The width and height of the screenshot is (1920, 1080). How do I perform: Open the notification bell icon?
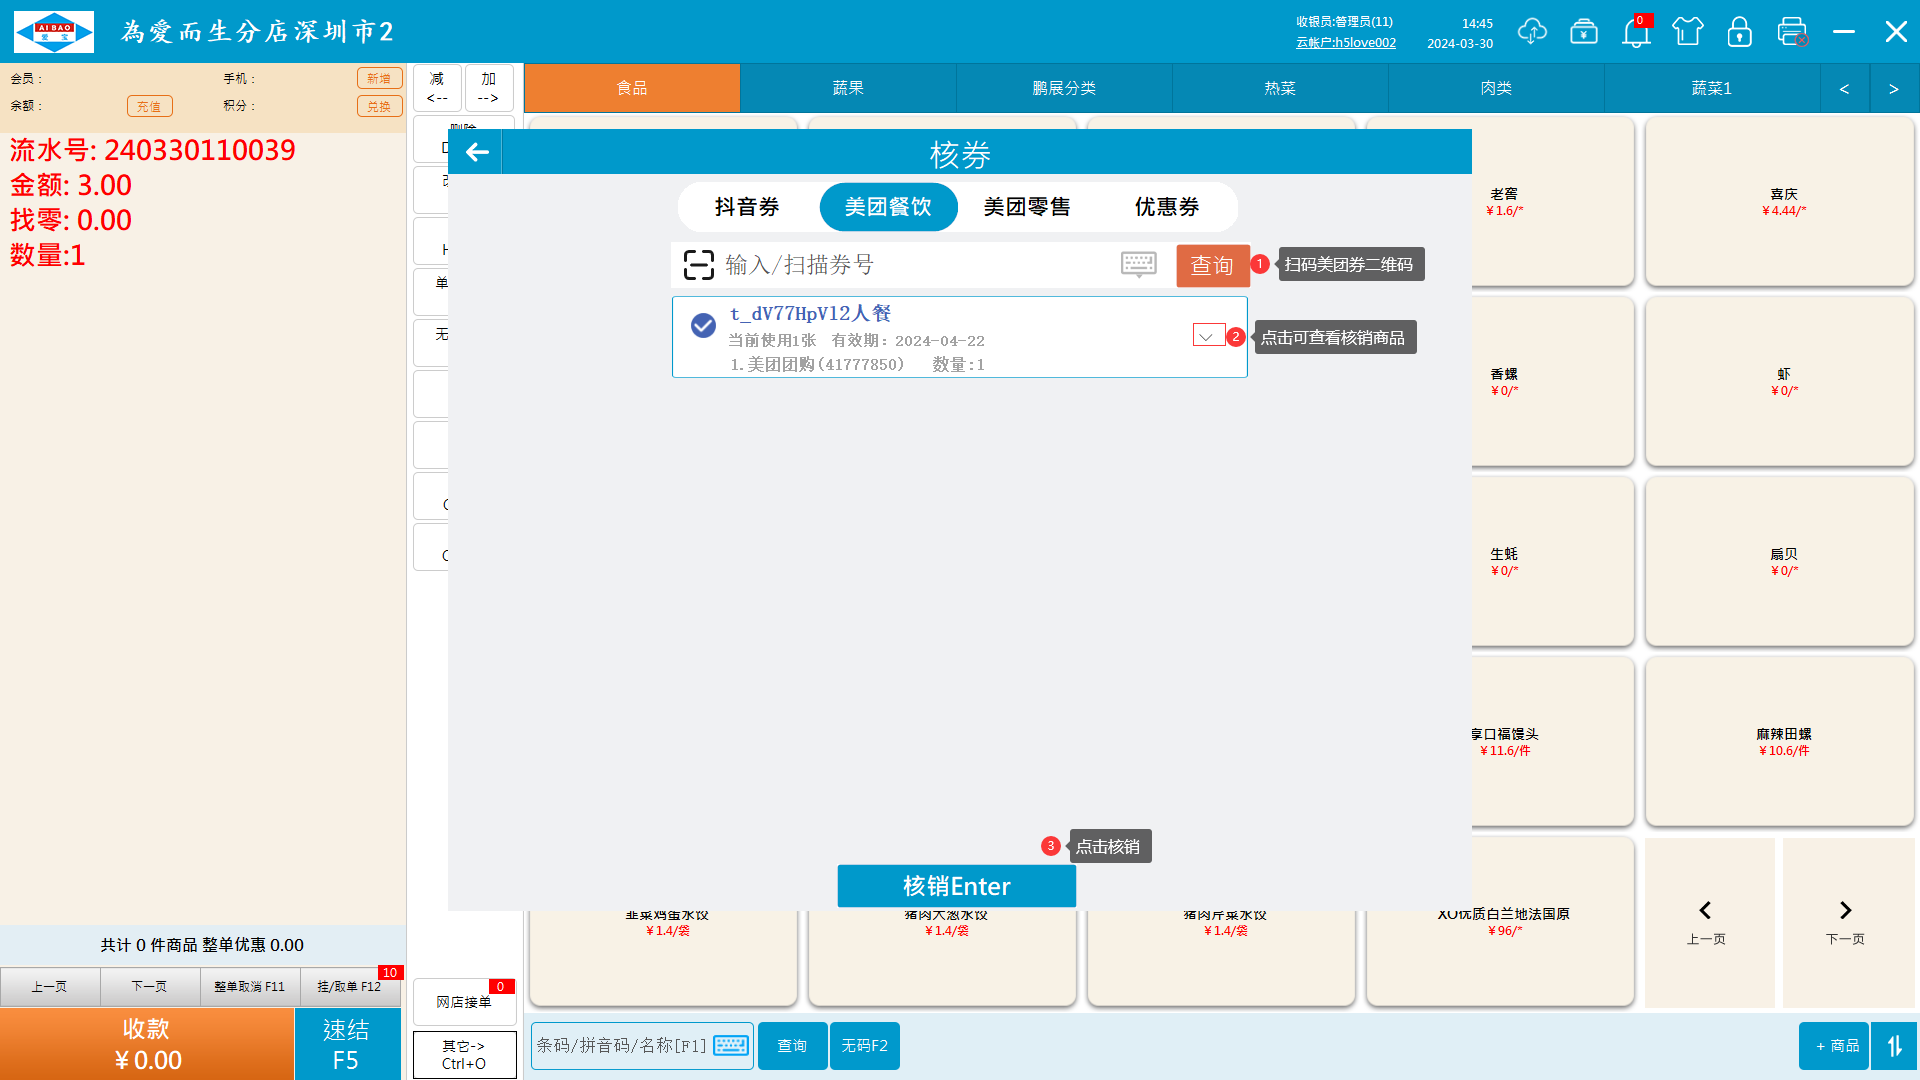pos(1636,32)
